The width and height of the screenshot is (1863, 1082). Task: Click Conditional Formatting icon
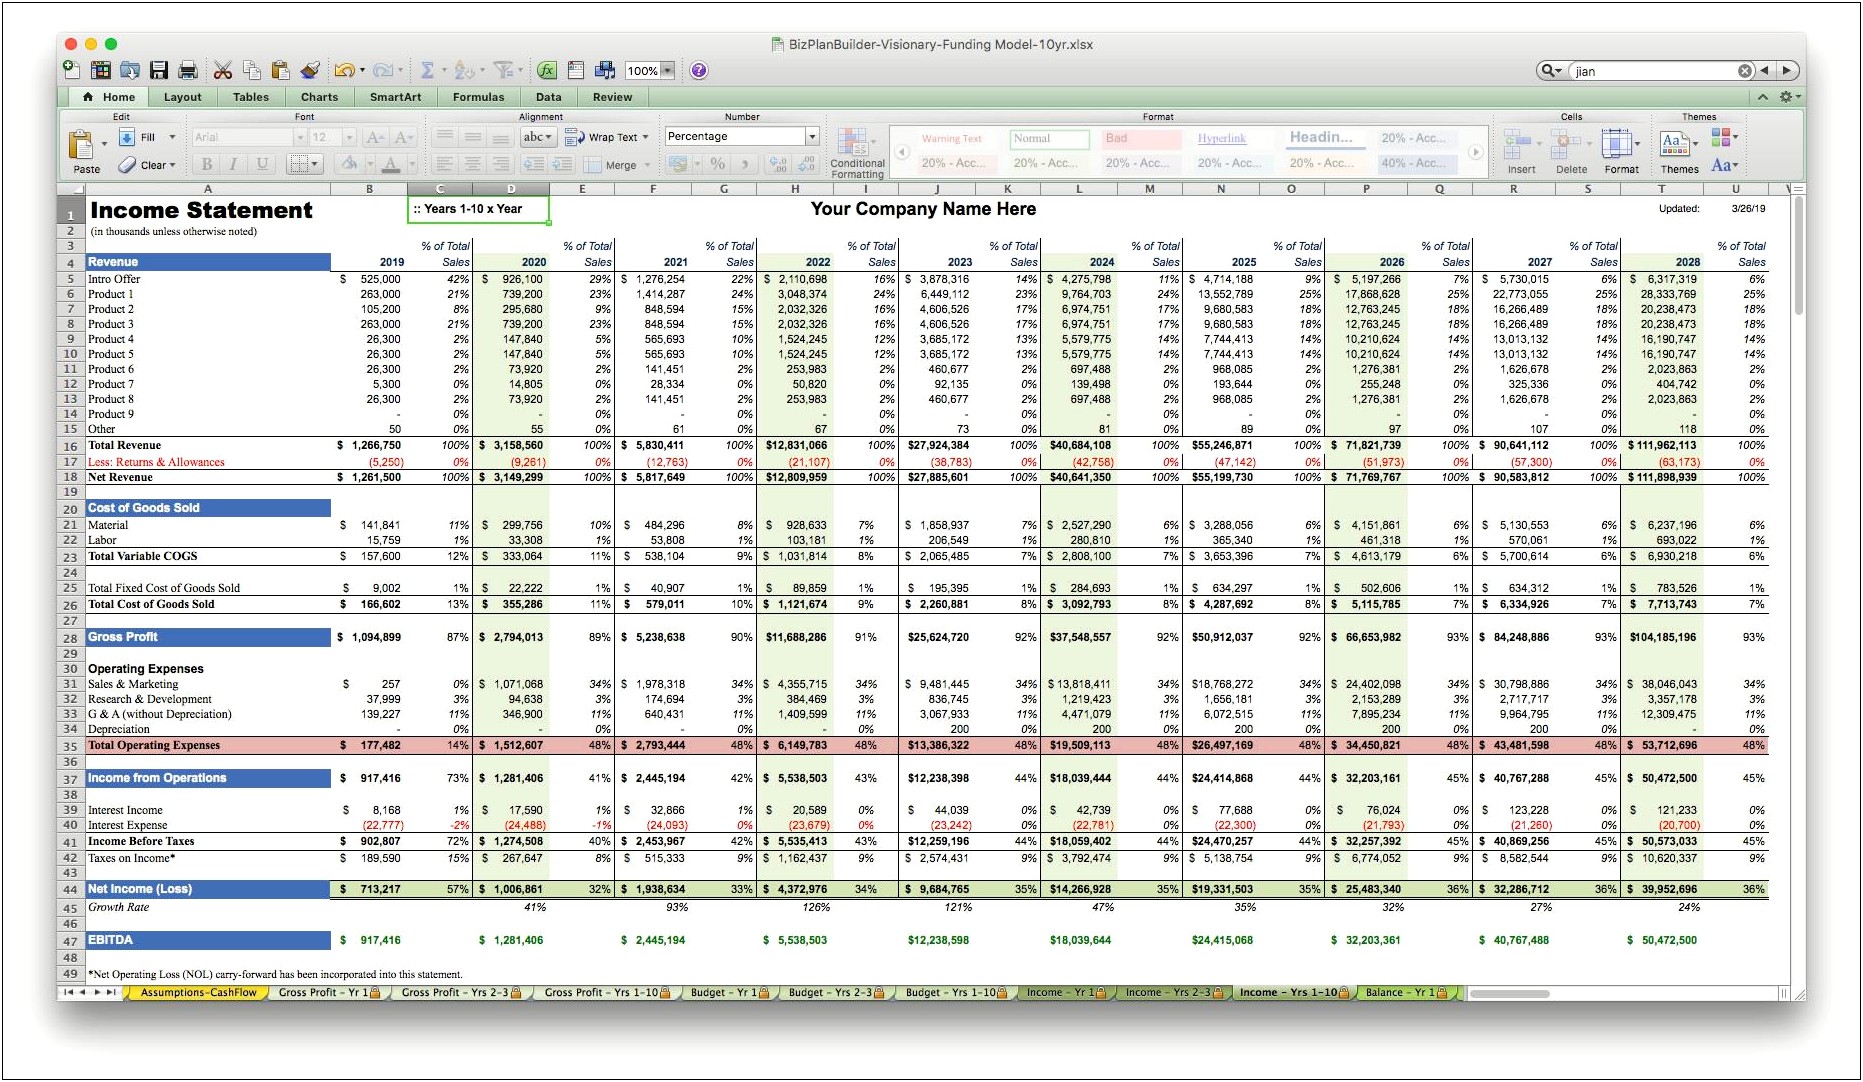[856, 152]
